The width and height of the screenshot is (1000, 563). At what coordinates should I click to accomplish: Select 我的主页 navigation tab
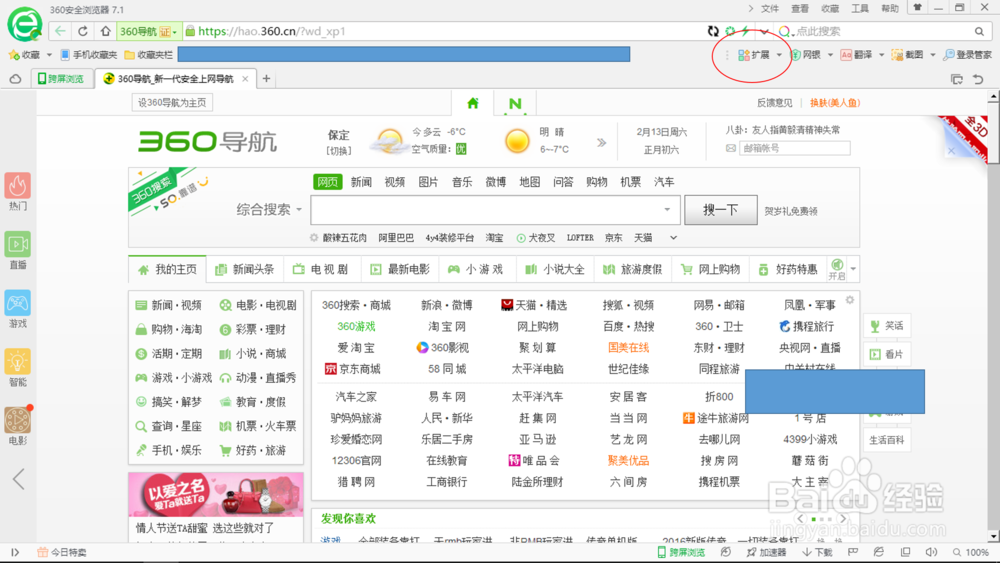(x=168, y=269)
